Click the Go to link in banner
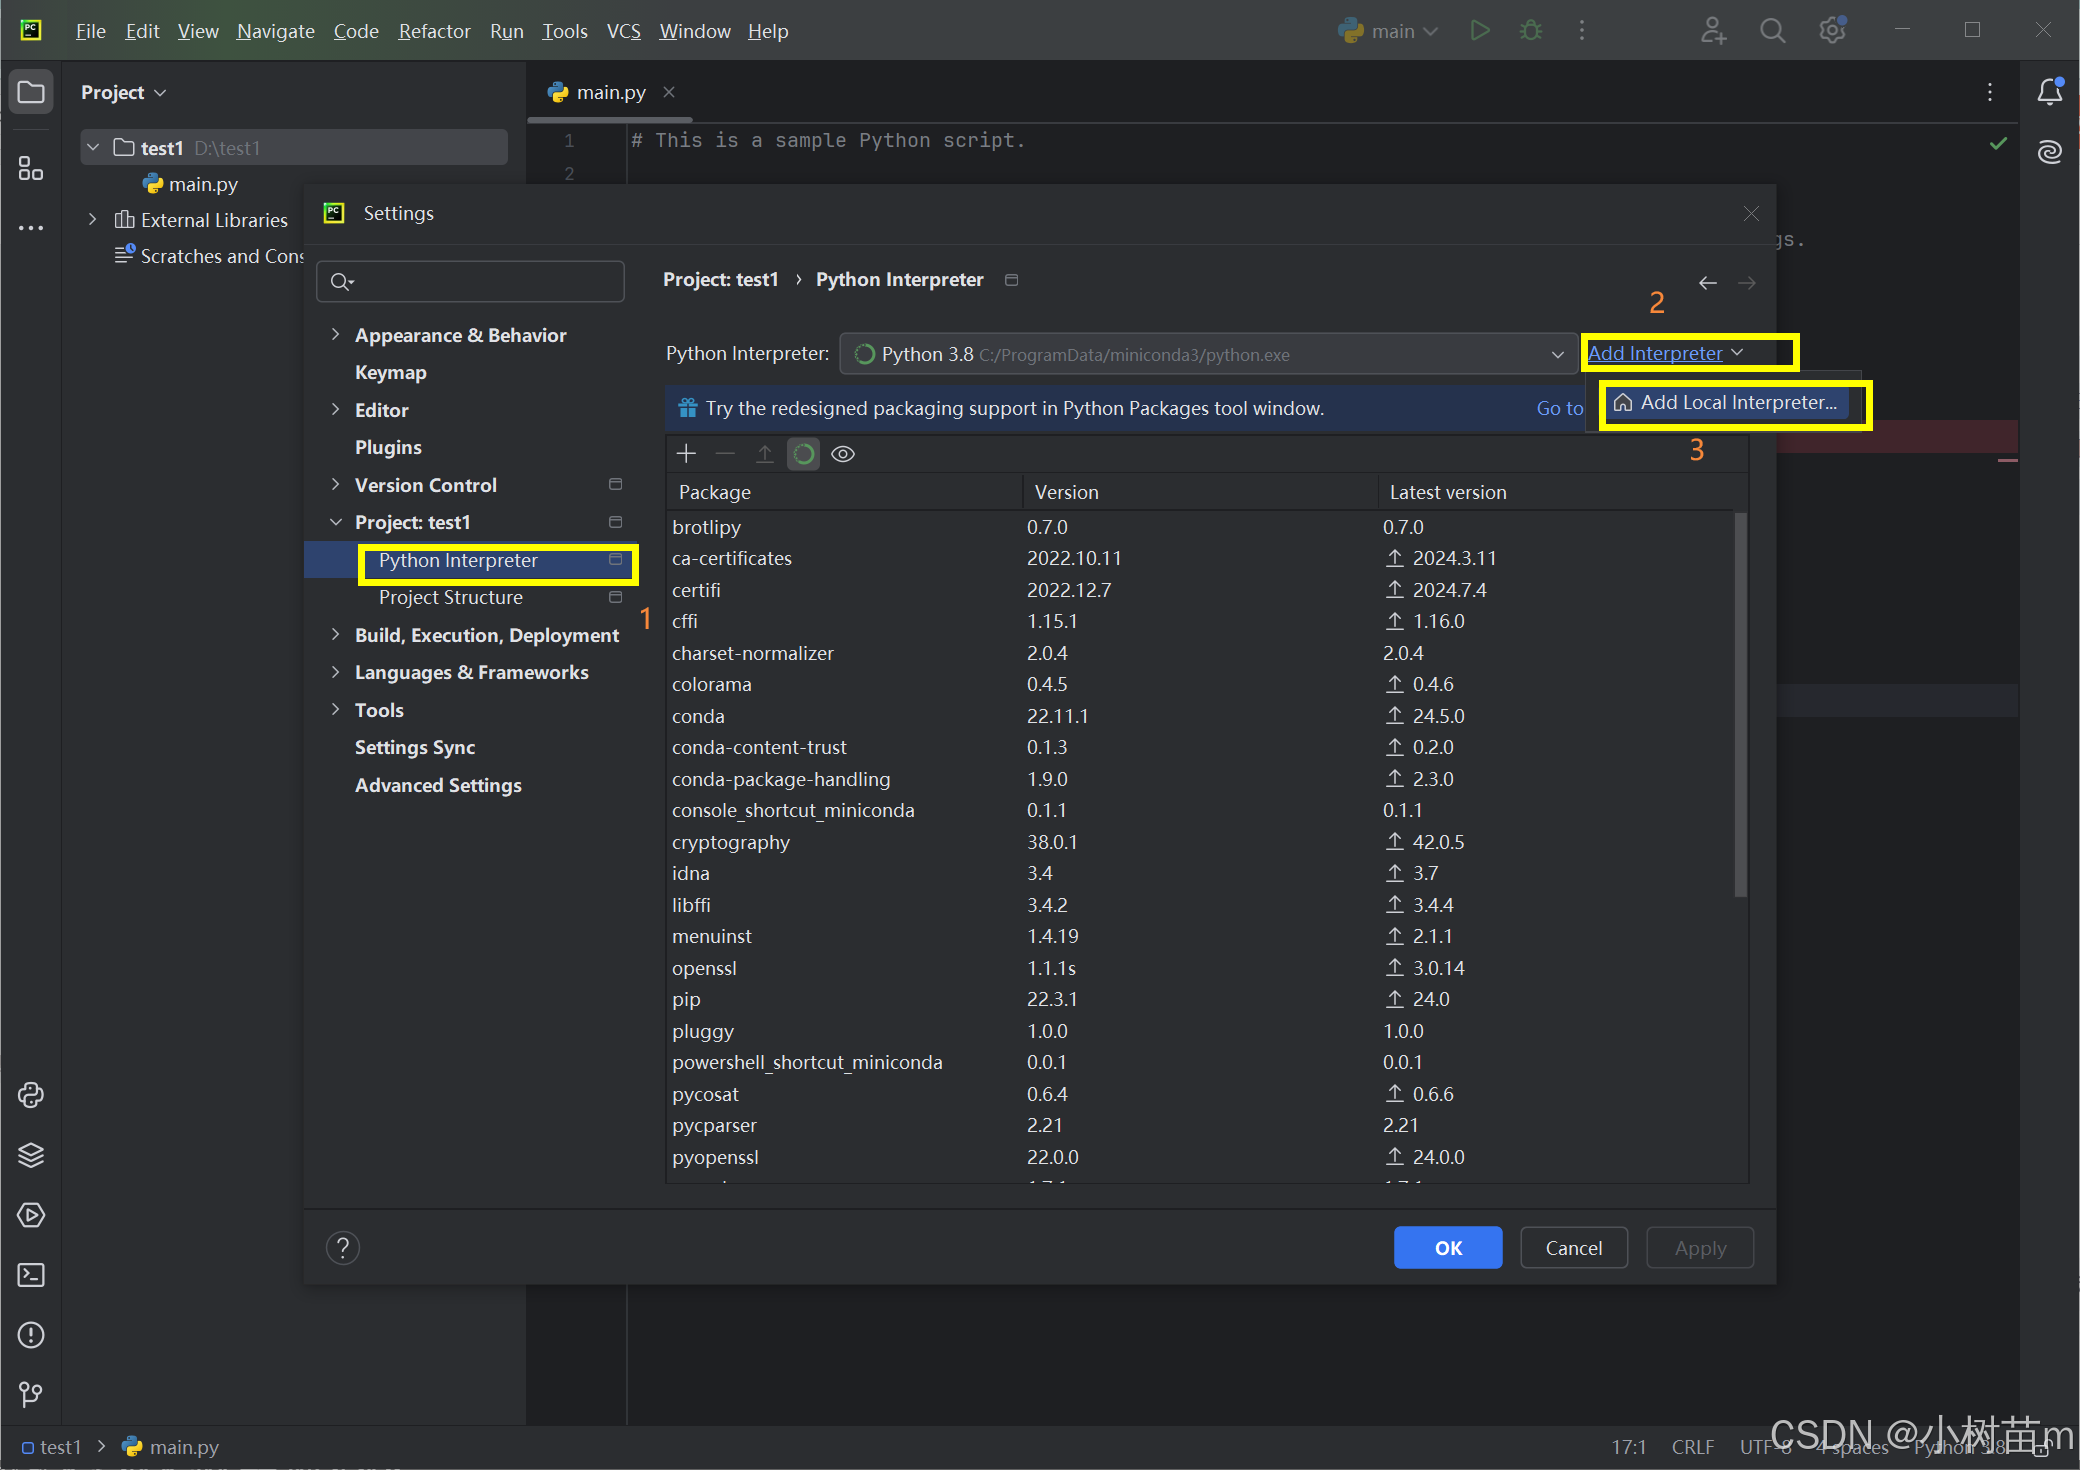2080x1470 pixels. click(1560, 408)
